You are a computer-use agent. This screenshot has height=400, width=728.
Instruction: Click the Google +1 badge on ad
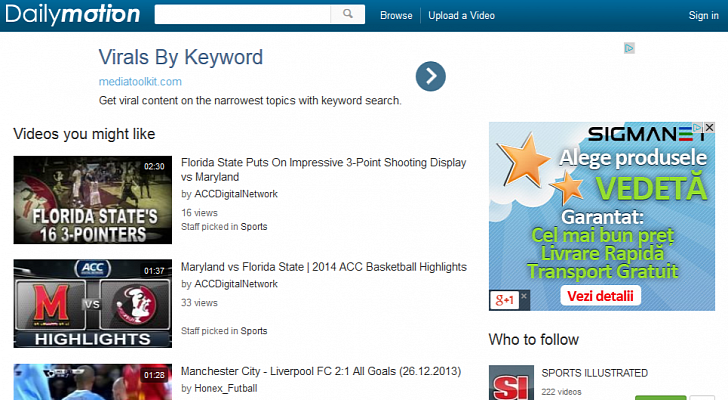(x=503, y=299)
